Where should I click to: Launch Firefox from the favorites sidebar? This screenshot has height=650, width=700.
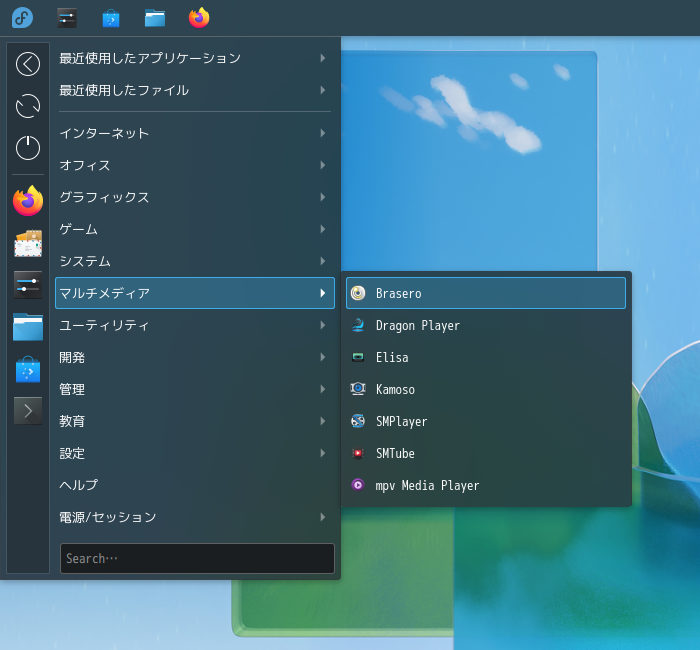(28, 201)
